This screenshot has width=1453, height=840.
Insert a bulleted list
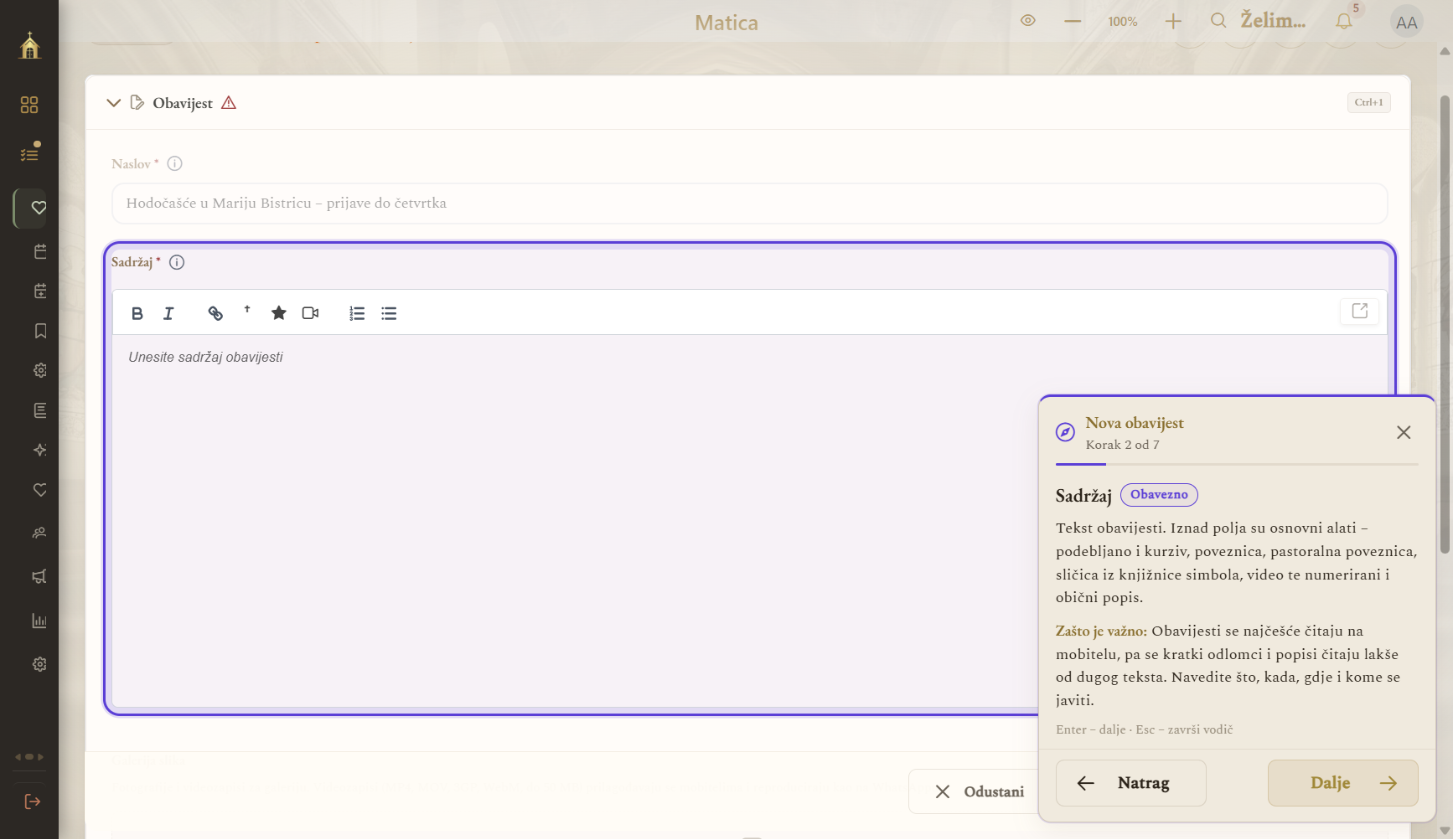tap(389, 313)
